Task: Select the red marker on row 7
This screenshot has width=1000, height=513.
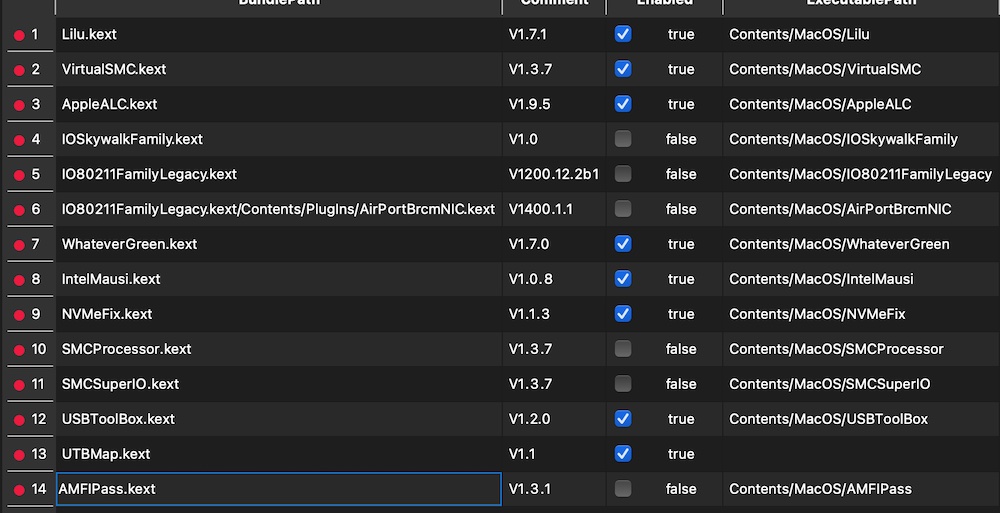Action: 18,245
